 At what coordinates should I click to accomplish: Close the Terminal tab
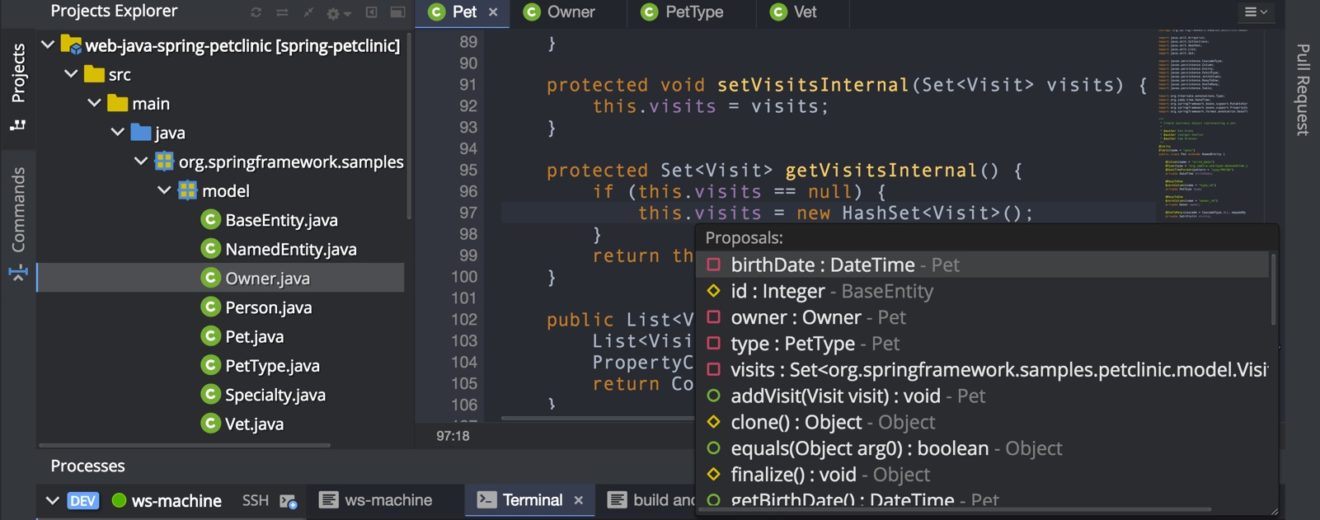coord(578,500)
